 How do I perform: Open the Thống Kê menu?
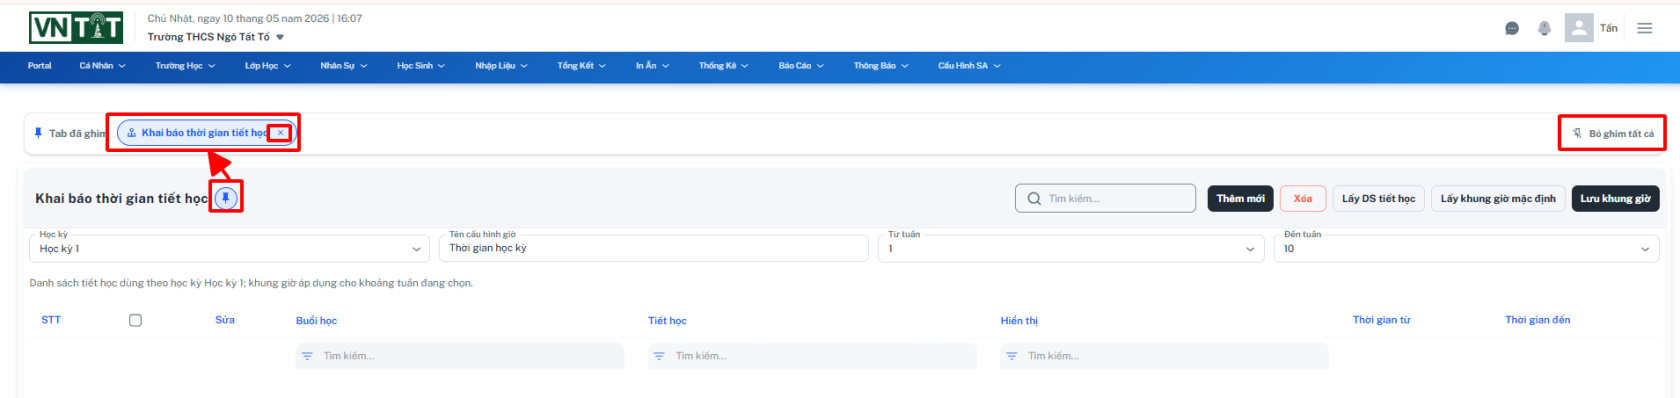(x=724, y=66)
